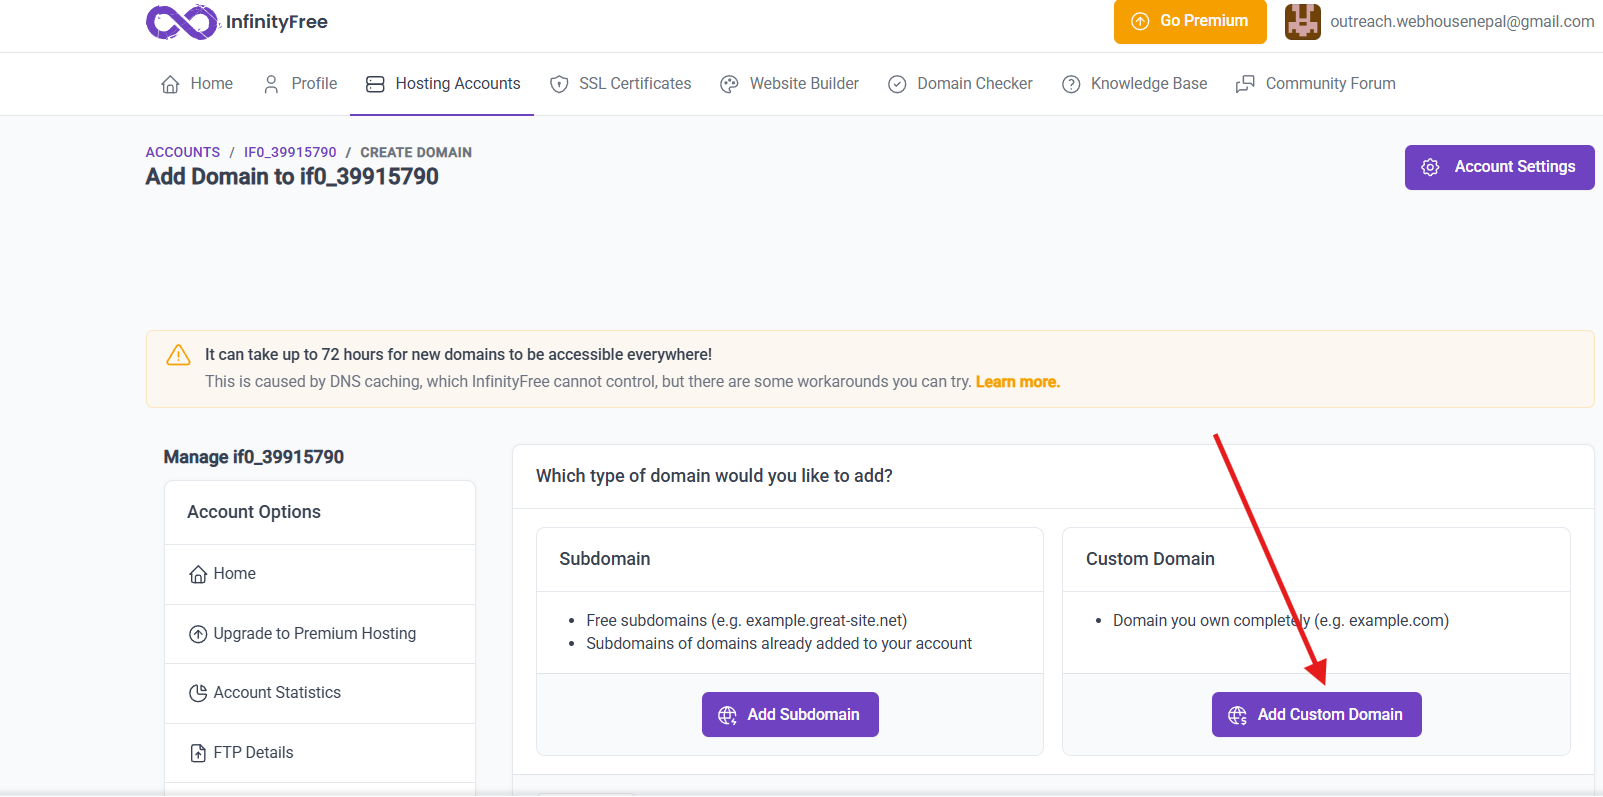Click the globe icon on Add Custom Domain
1603x797 pixels.
1238,715
